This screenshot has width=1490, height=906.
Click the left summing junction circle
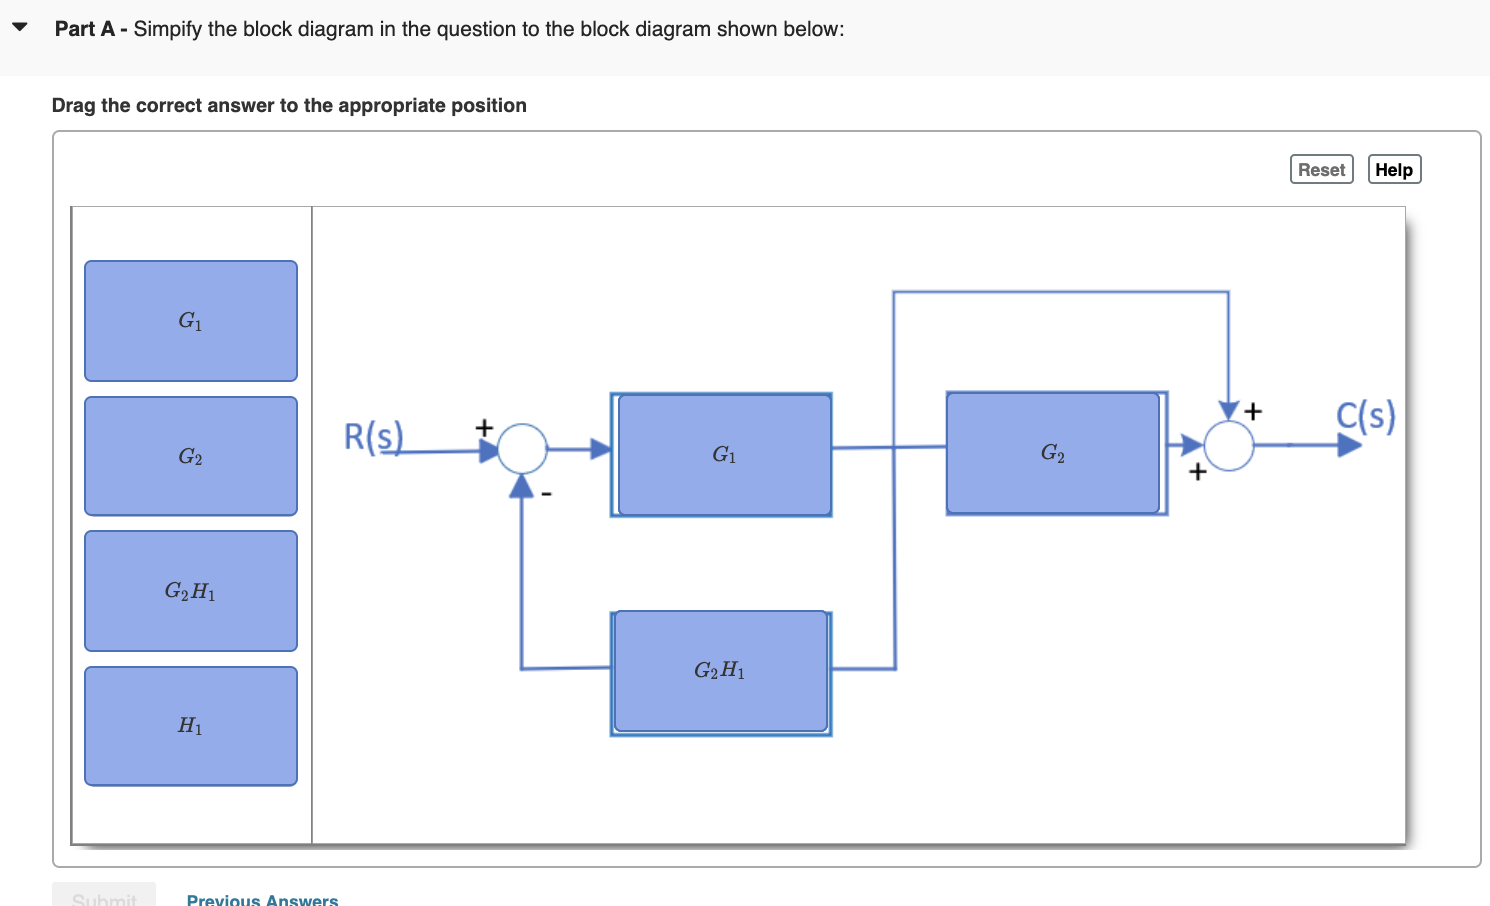521,449
